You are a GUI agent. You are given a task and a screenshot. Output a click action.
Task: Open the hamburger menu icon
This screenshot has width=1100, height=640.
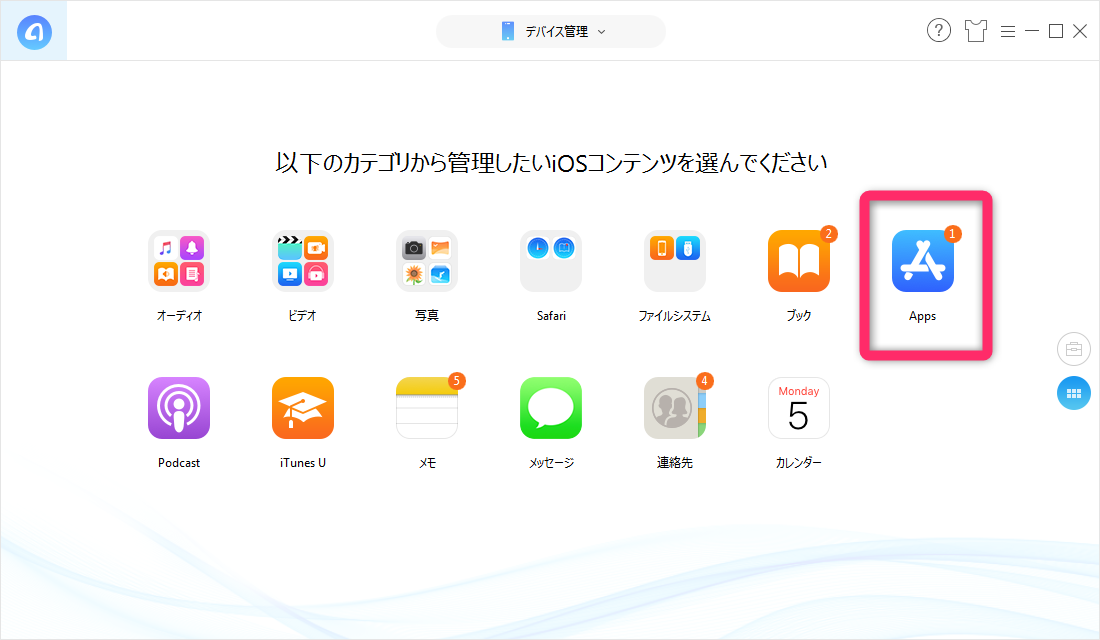pyautogui.click(x=1008, y=32)
